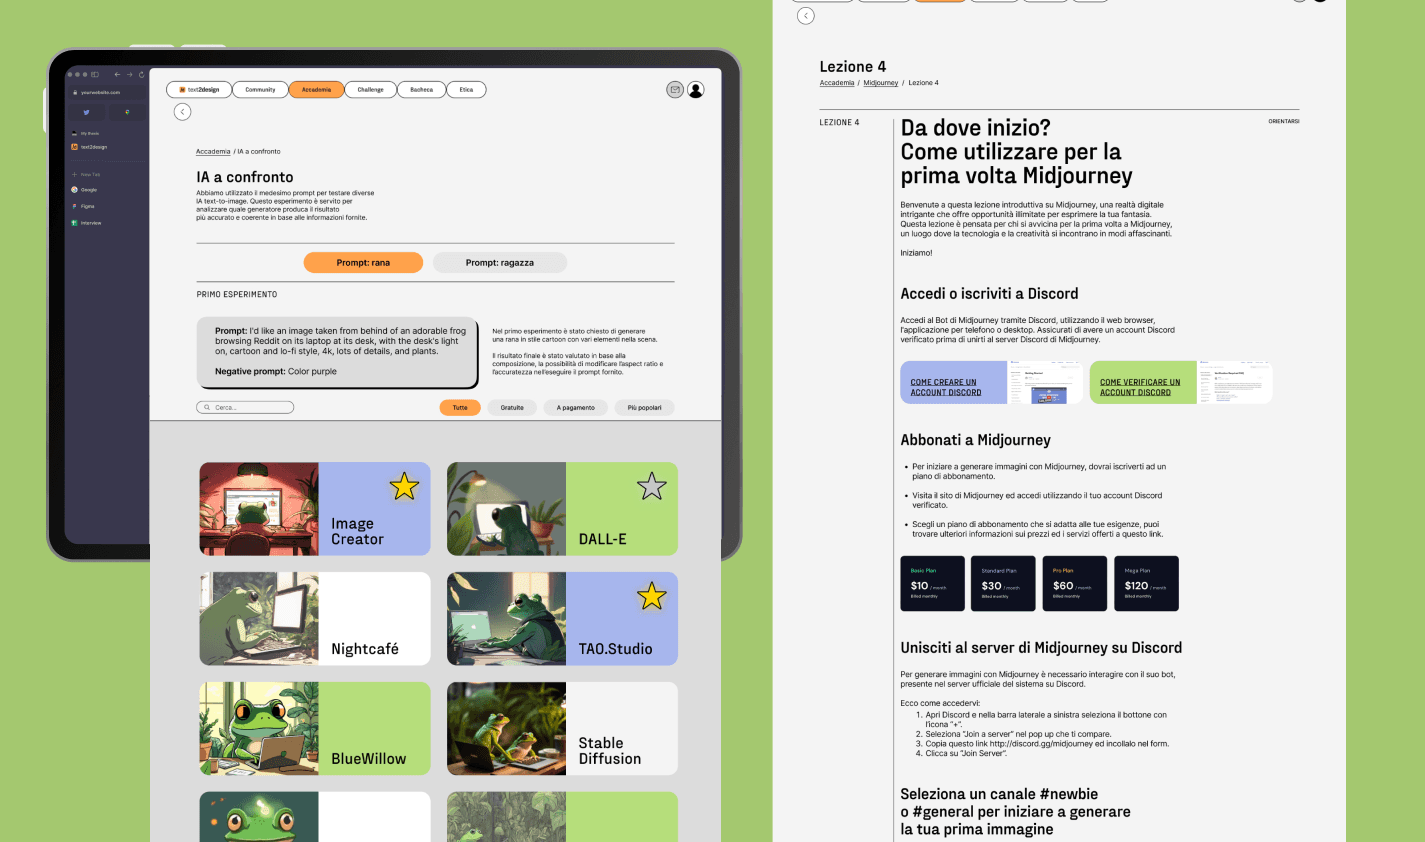The image size is (1425, 842).
Task: Reload the page with the browser refresh icon
Action: coord(141,75)
